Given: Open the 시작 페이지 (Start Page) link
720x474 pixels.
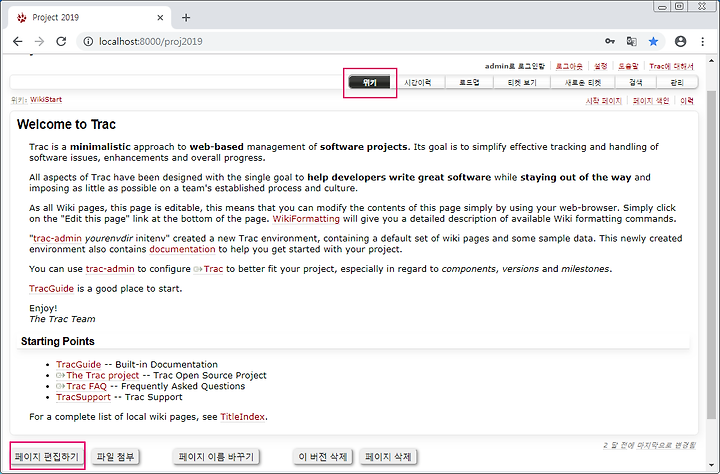Looking at the screenshot, I should coord(603,101).
